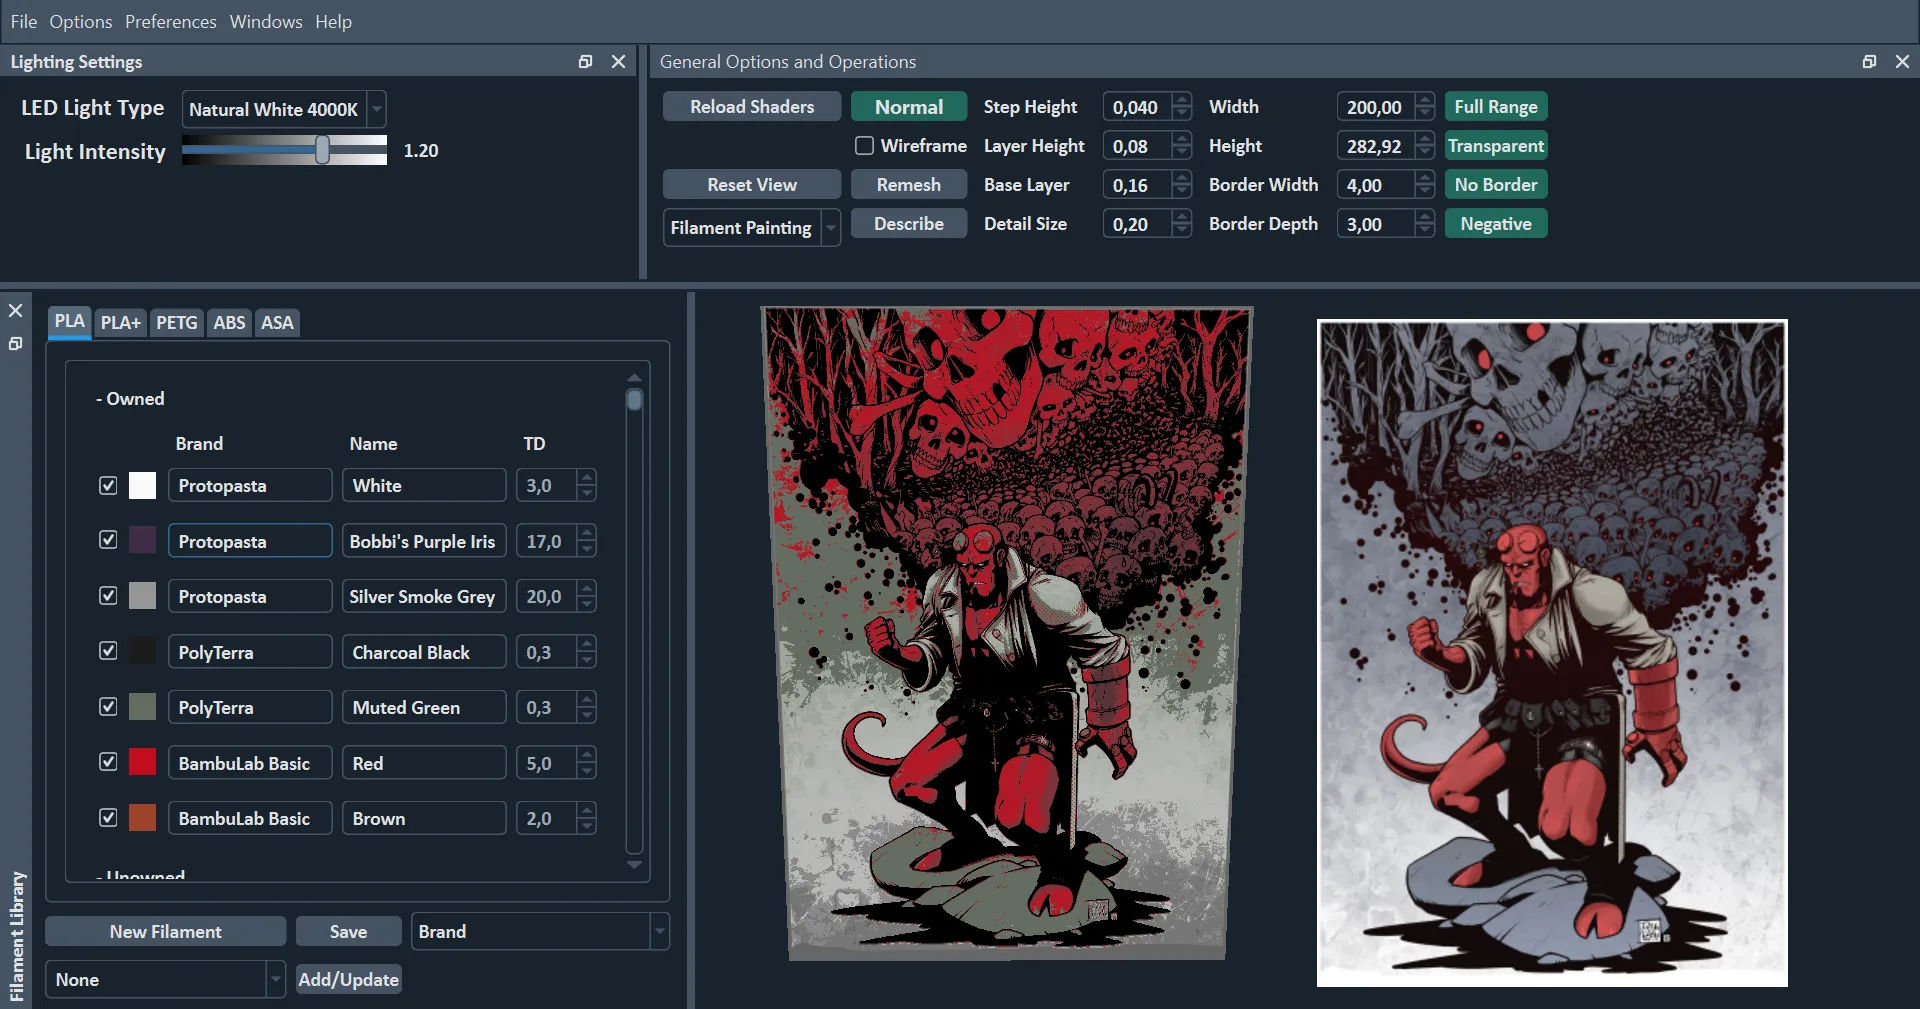Float the General Options and Operations panel
Viewport: 1920px width, 1009px height.
tap(1869, 62)
